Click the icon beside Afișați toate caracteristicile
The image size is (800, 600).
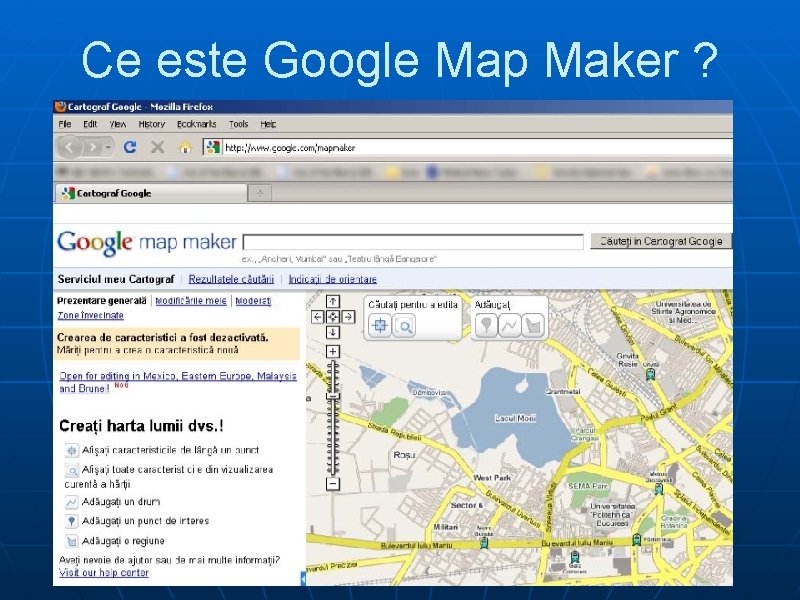point(71,470)
